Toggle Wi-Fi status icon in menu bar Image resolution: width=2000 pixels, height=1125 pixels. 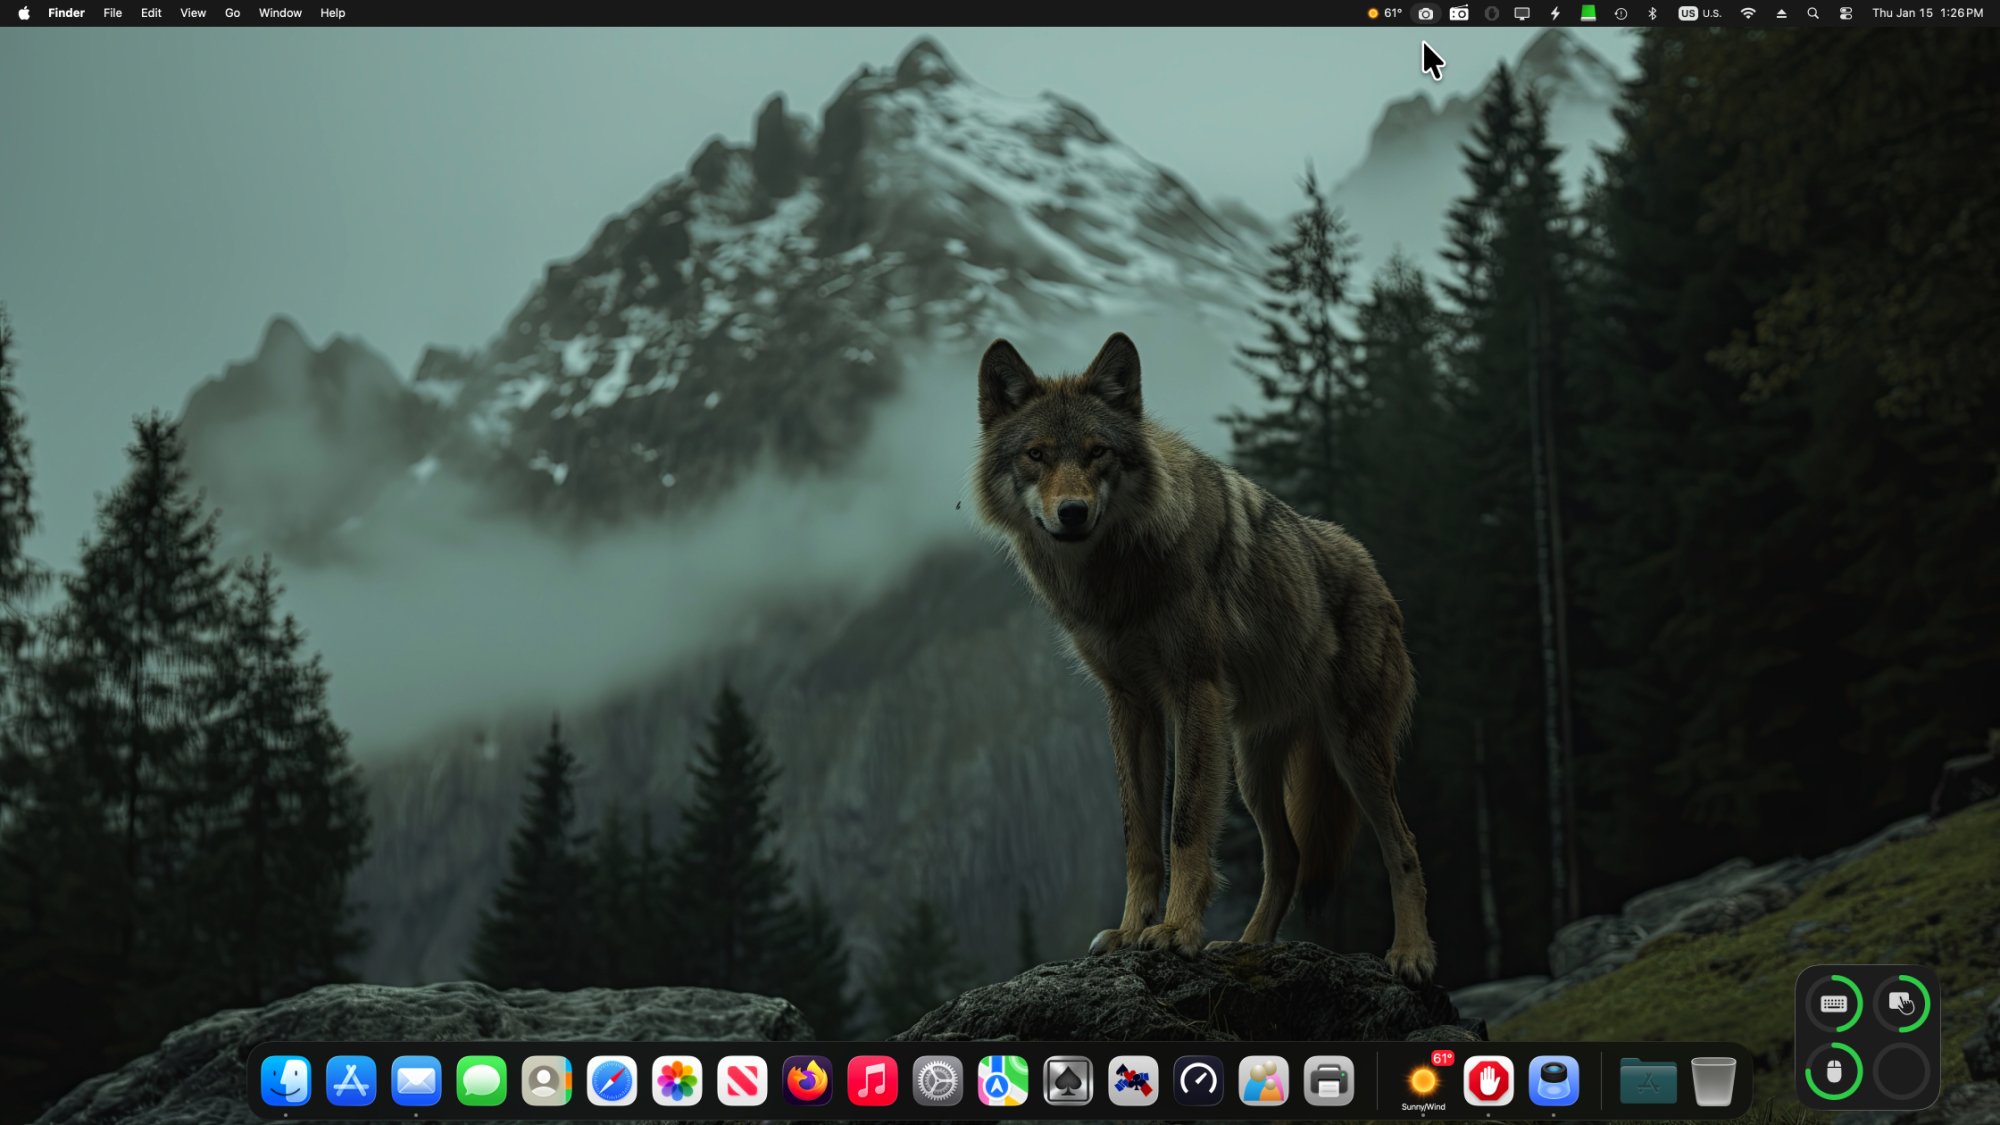tap(1748, 13)
